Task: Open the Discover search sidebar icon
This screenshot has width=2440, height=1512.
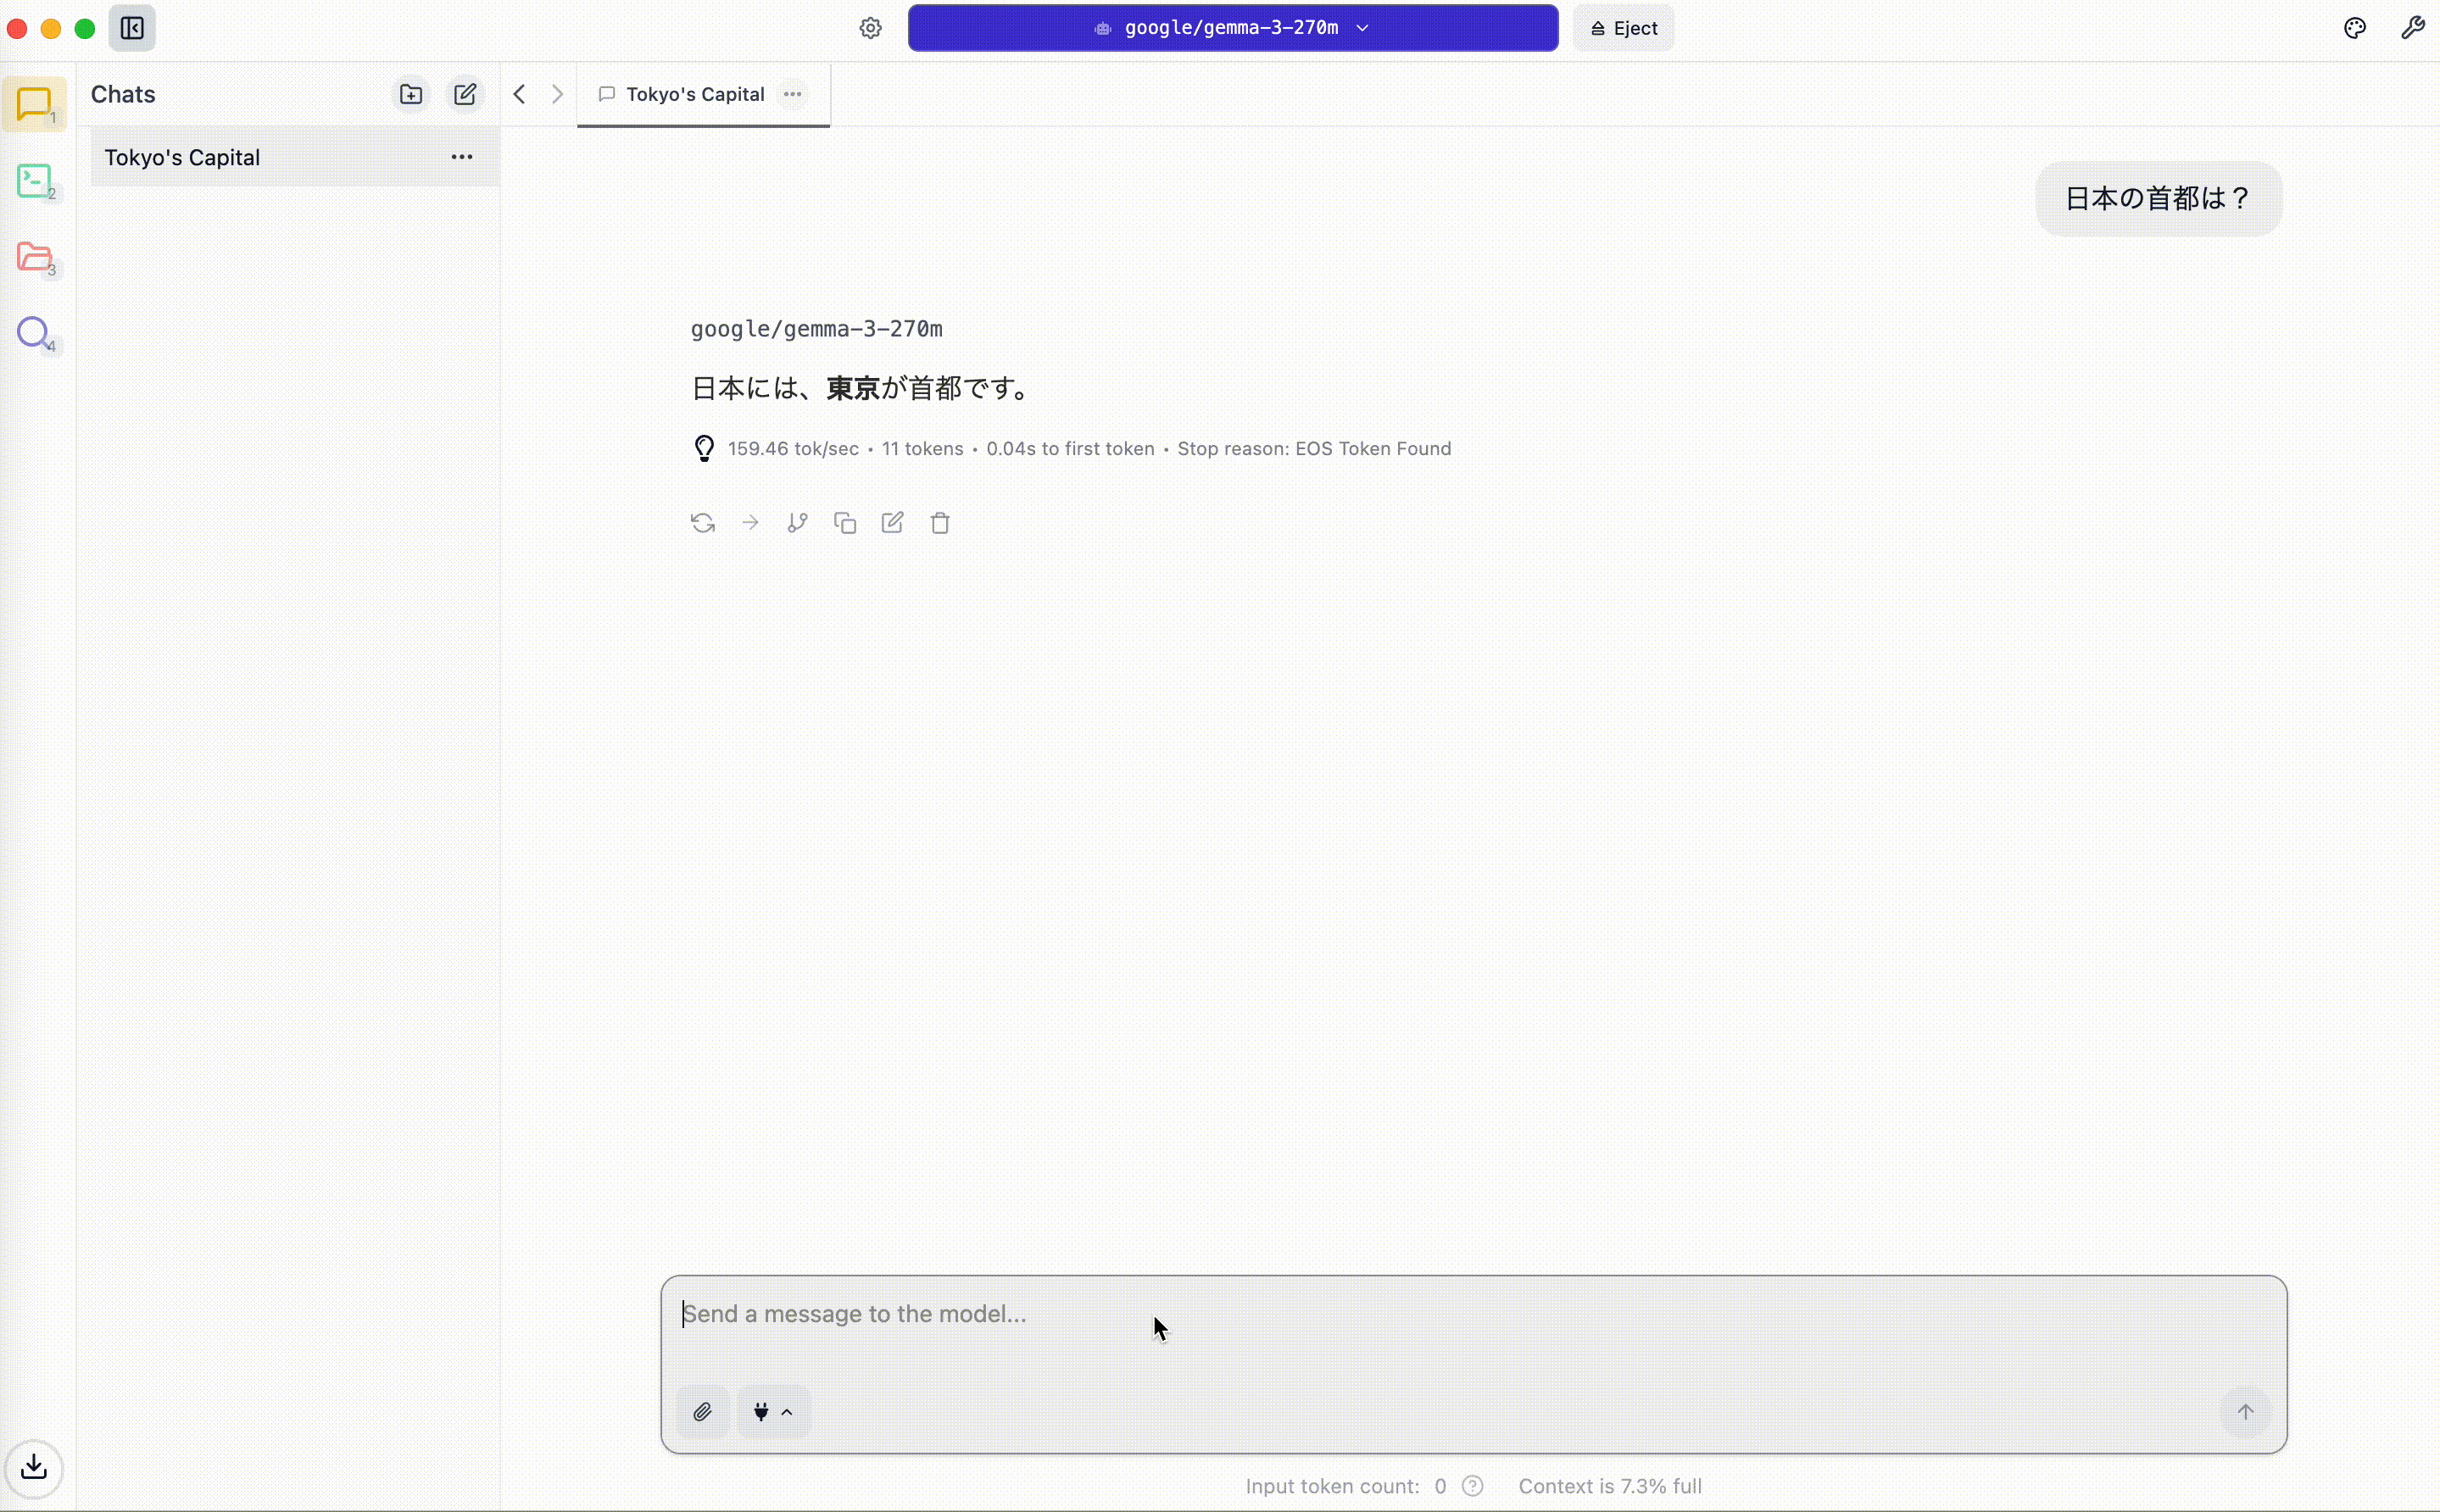Action: pyautogui.click(x=35, y=333)
